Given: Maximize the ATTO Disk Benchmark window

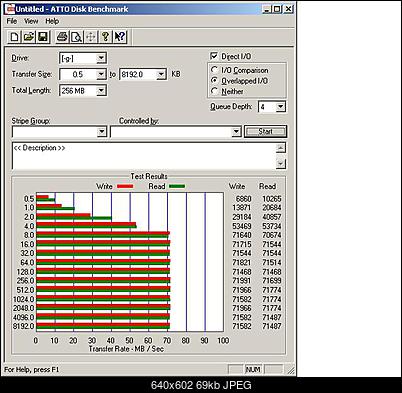Looking at the screenshot, I should coord(276,9).
